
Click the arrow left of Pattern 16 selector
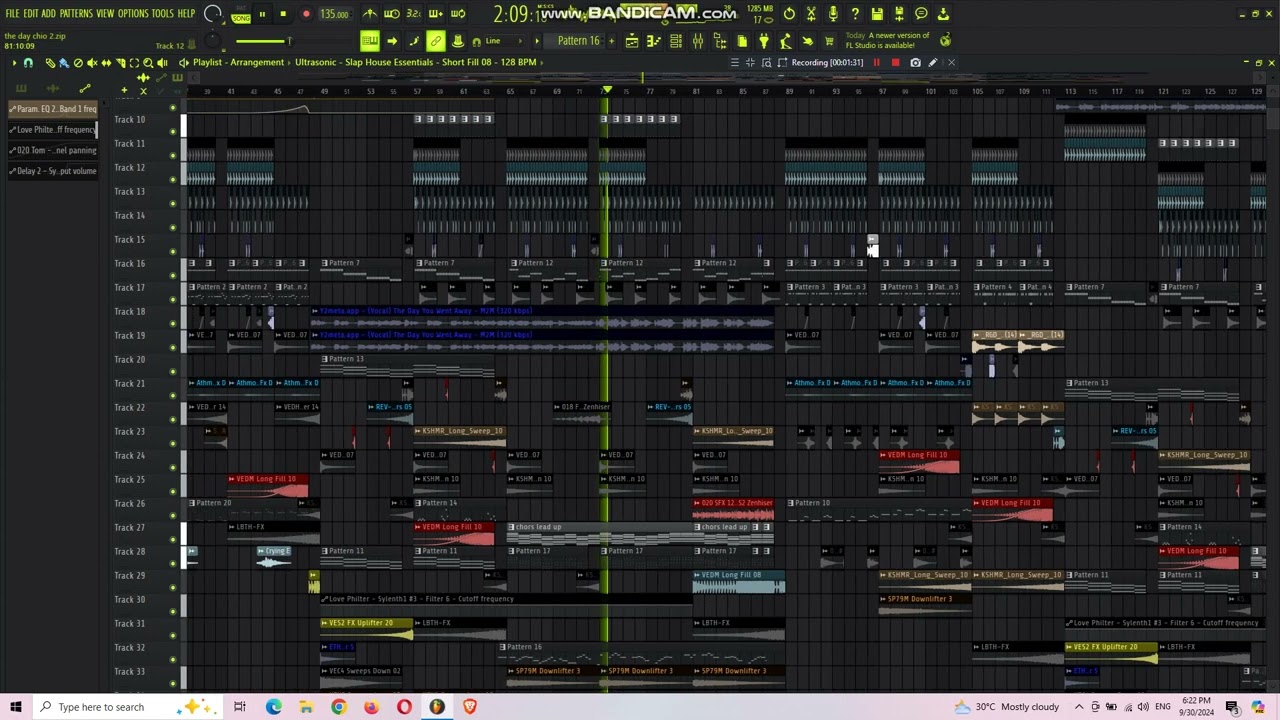[x=538, y=41]
